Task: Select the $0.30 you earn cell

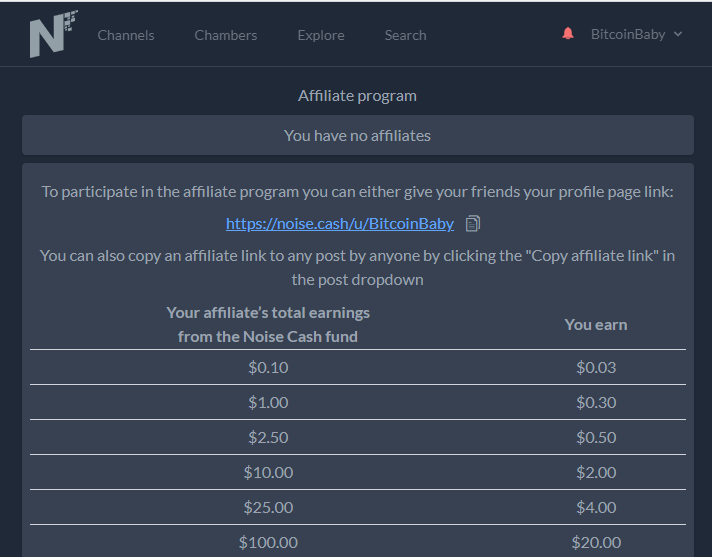Action: pos(596,402)
